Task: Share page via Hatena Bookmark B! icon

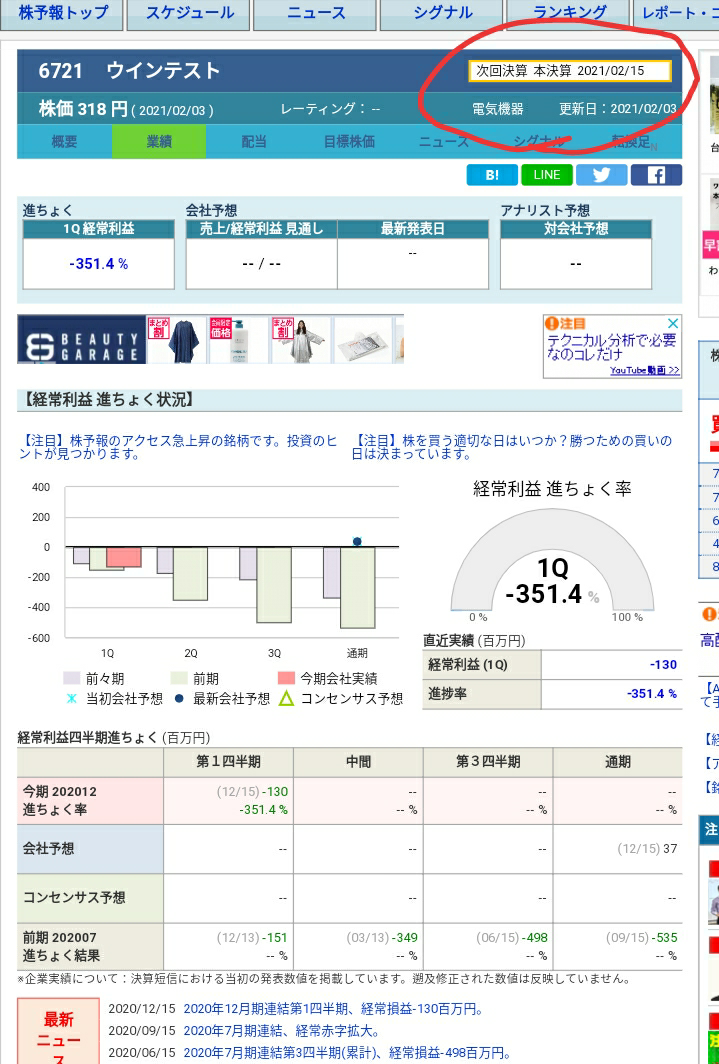Action: [492, 175]
